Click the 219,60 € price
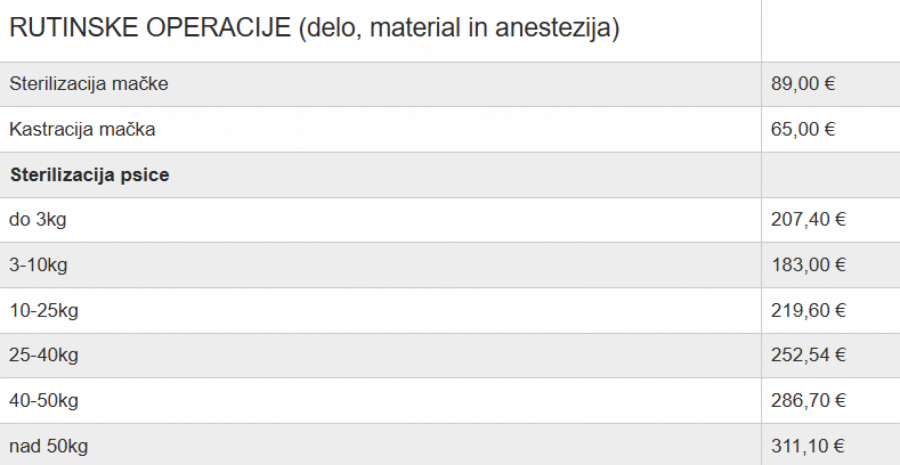Screen dimensions: 900x465 click(808, 310)
